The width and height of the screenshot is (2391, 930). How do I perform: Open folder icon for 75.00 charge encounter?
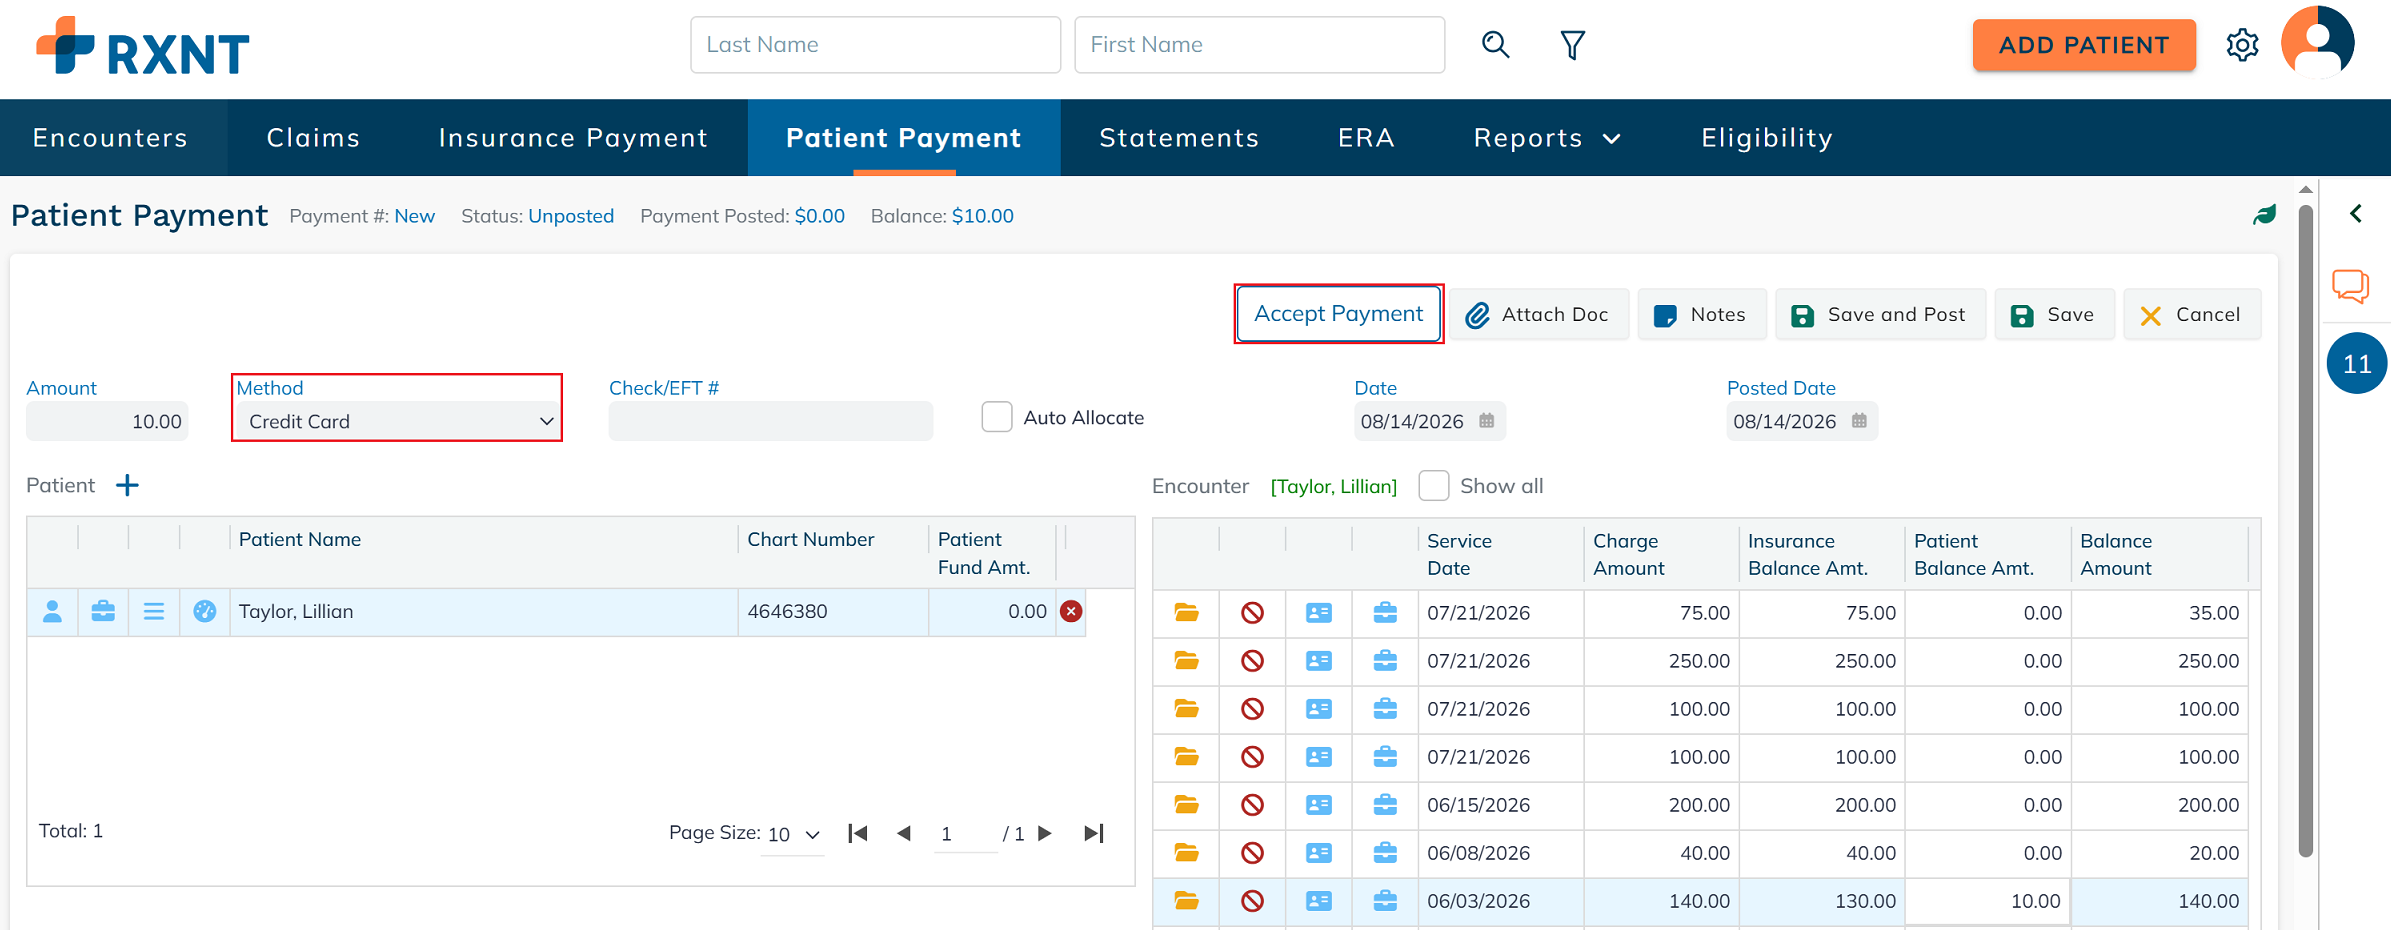(x=1186, y=613)
